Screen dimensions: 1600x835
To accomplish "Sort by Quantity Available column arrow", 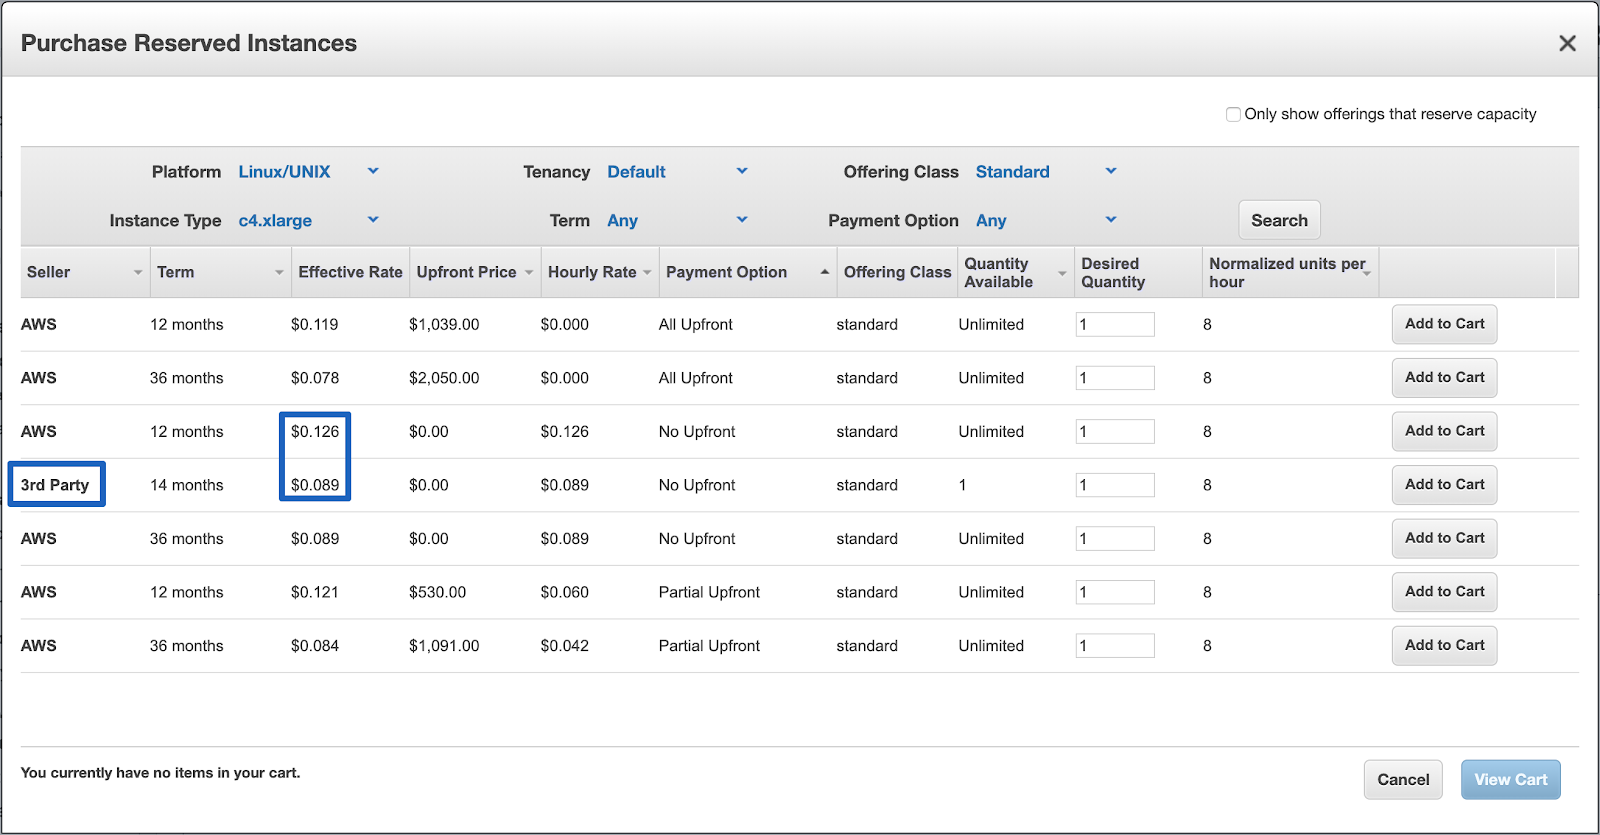I will click(x=1062, y=273).
